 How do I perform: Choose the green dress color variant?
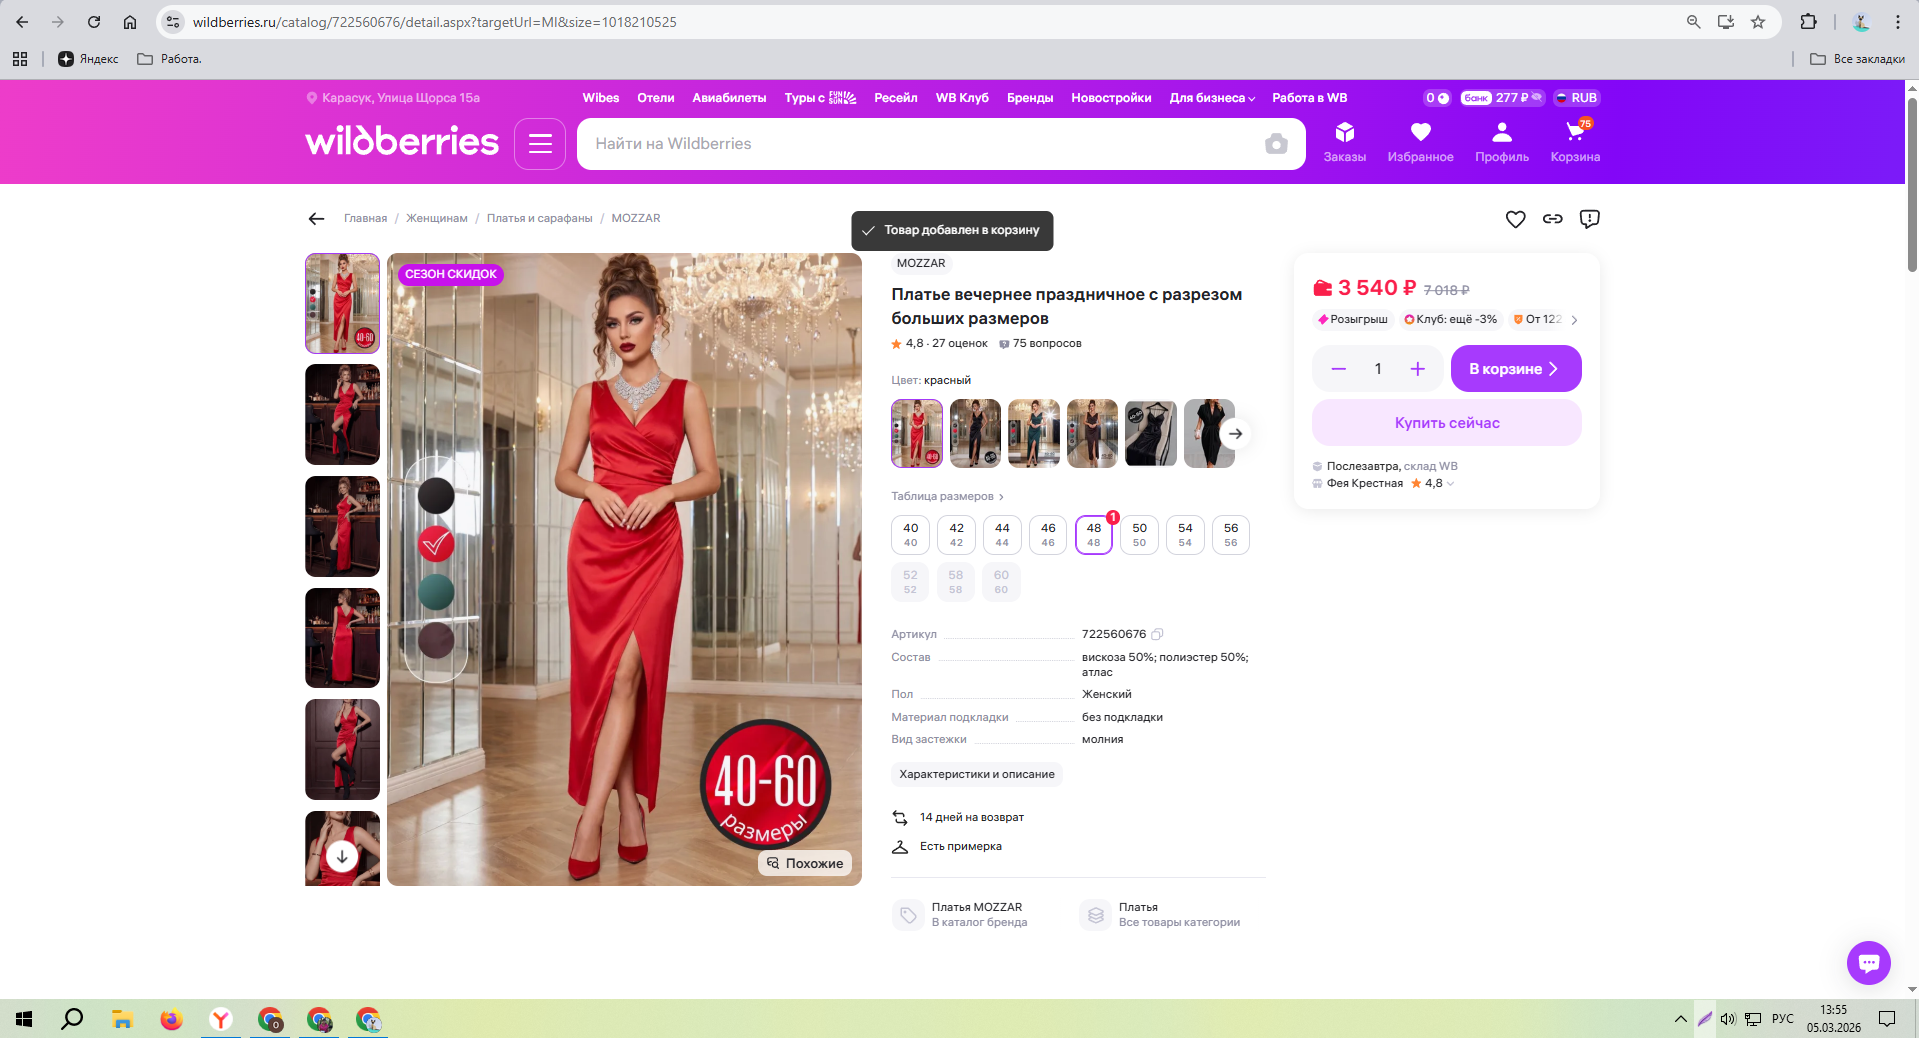(x=1033, y=434)
